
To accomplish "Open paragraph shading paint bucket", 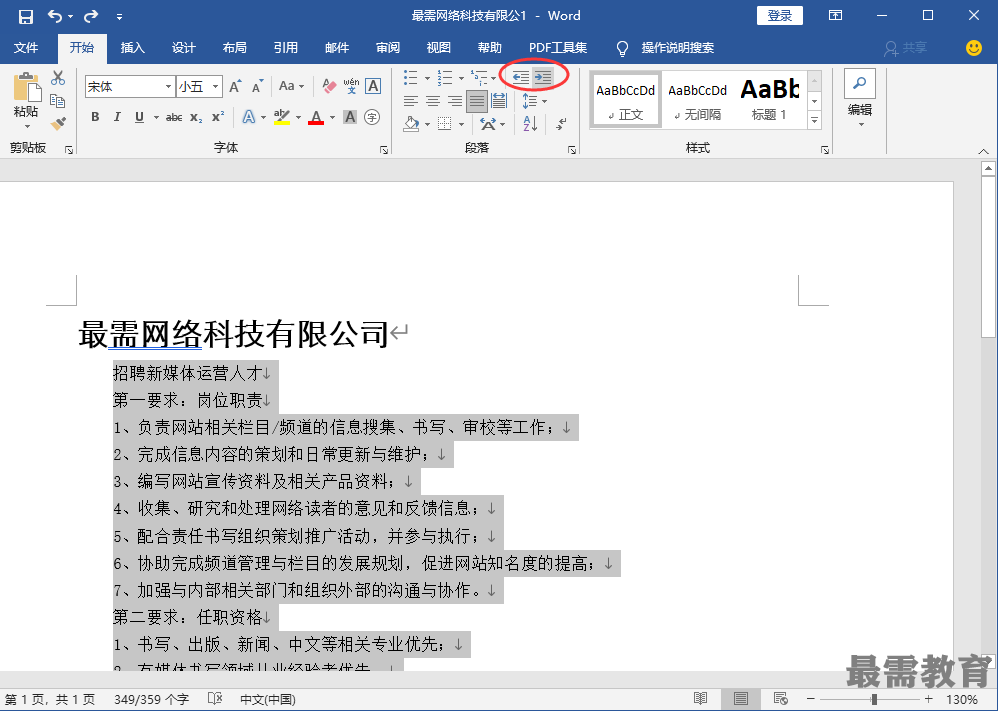I will point(411,123).
